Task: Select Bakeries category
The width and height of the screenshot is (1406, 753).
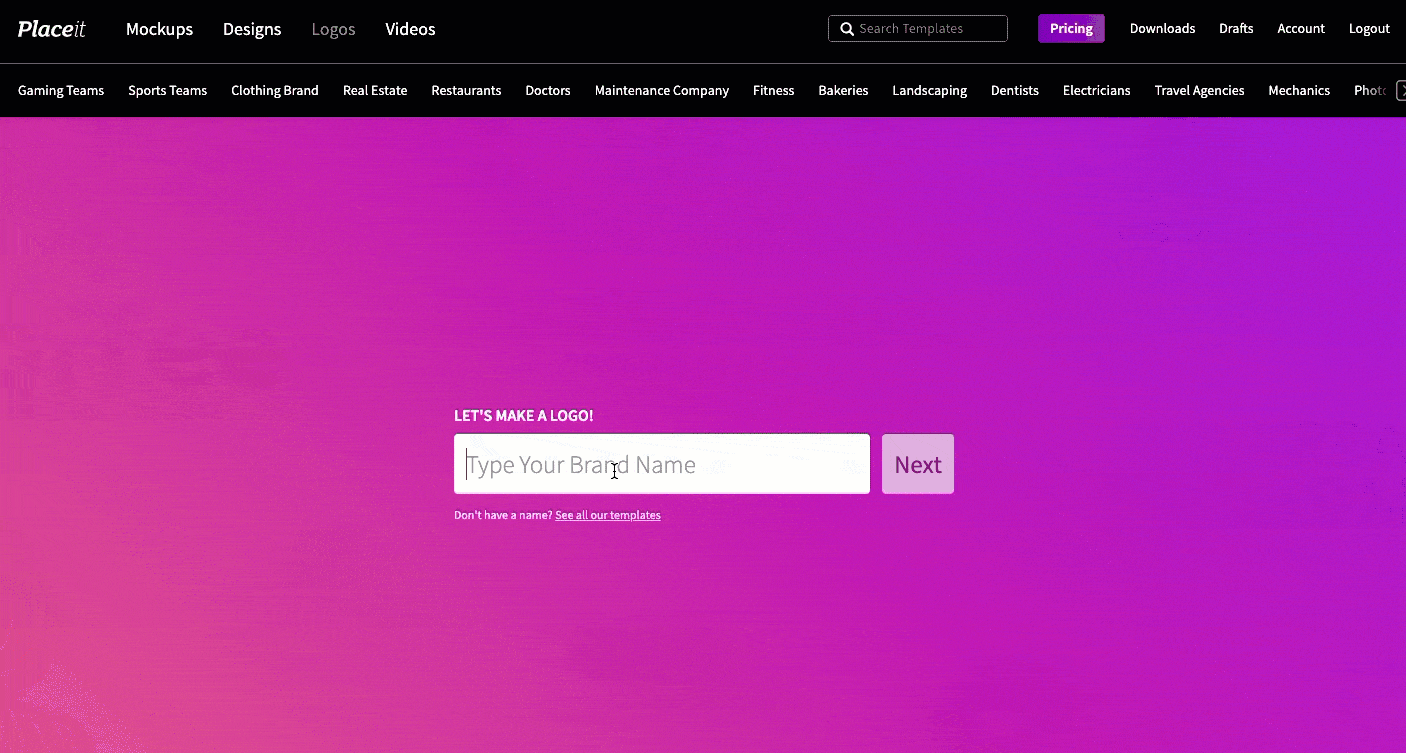Action: point(843,90)
